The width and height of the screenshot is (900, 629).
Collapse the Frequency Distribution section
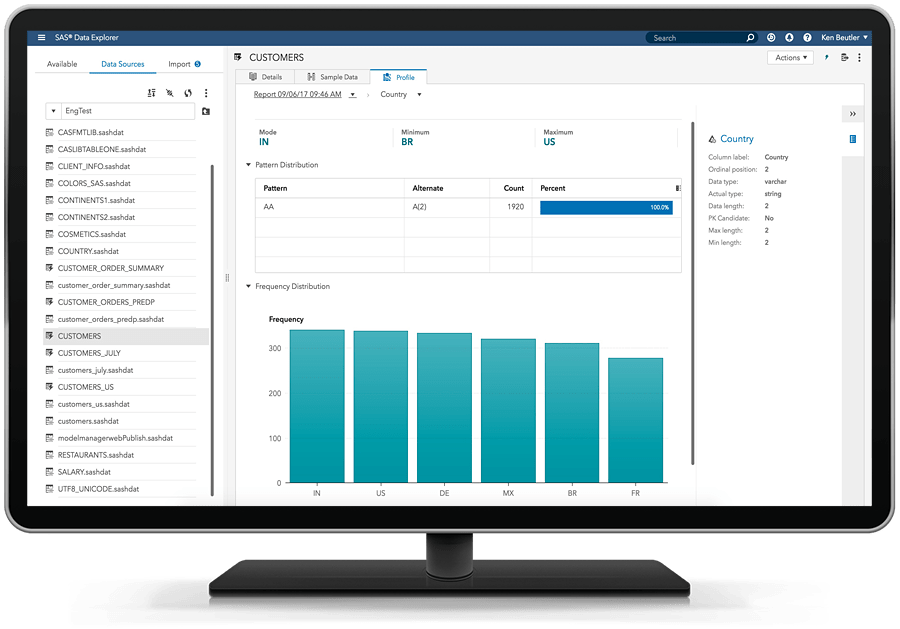pos(249,287)
